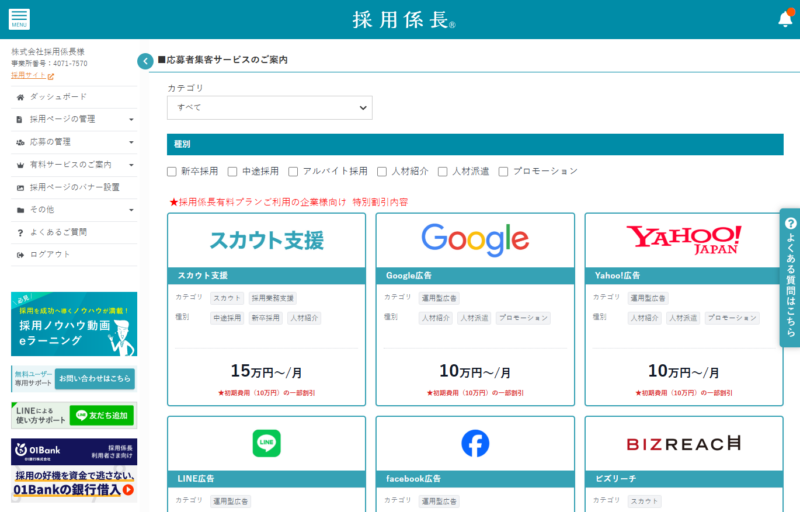Click the Facebook logo icon
The height and width of the screenshot is (512, 800).
click(475, 443)
